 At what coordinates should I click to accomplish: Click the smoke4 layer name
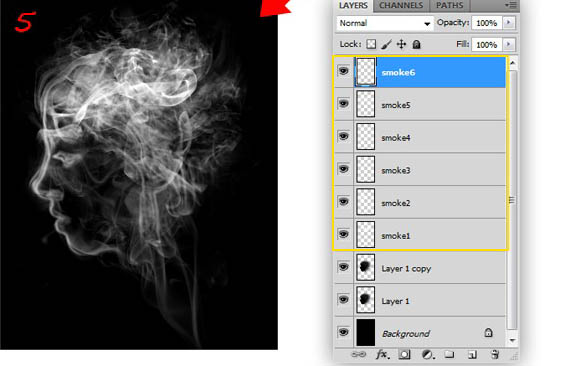click(396, 138)
